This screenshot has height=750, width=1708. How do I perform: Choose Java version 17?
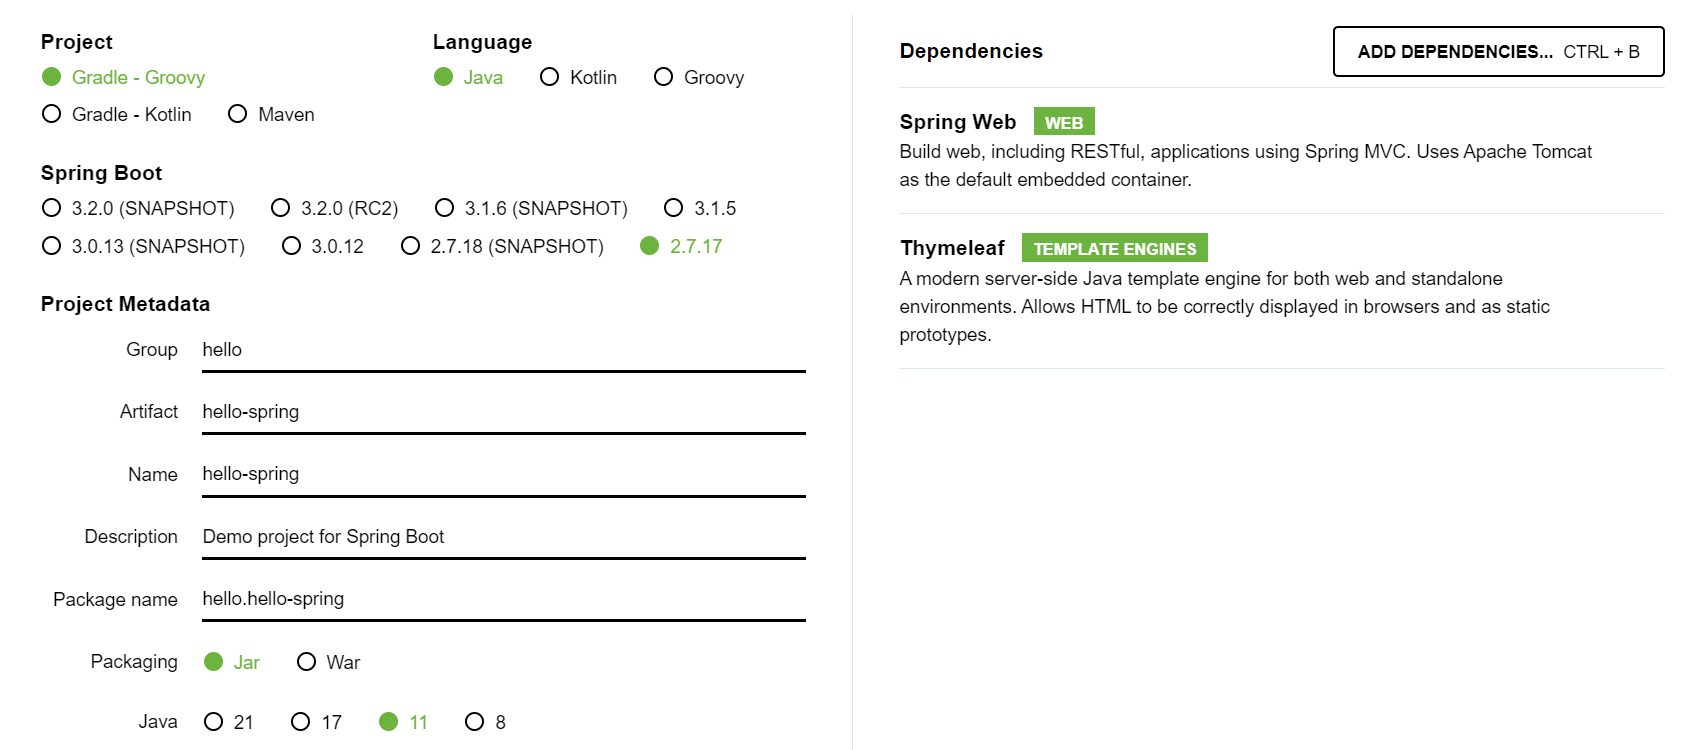click(301, 722)
